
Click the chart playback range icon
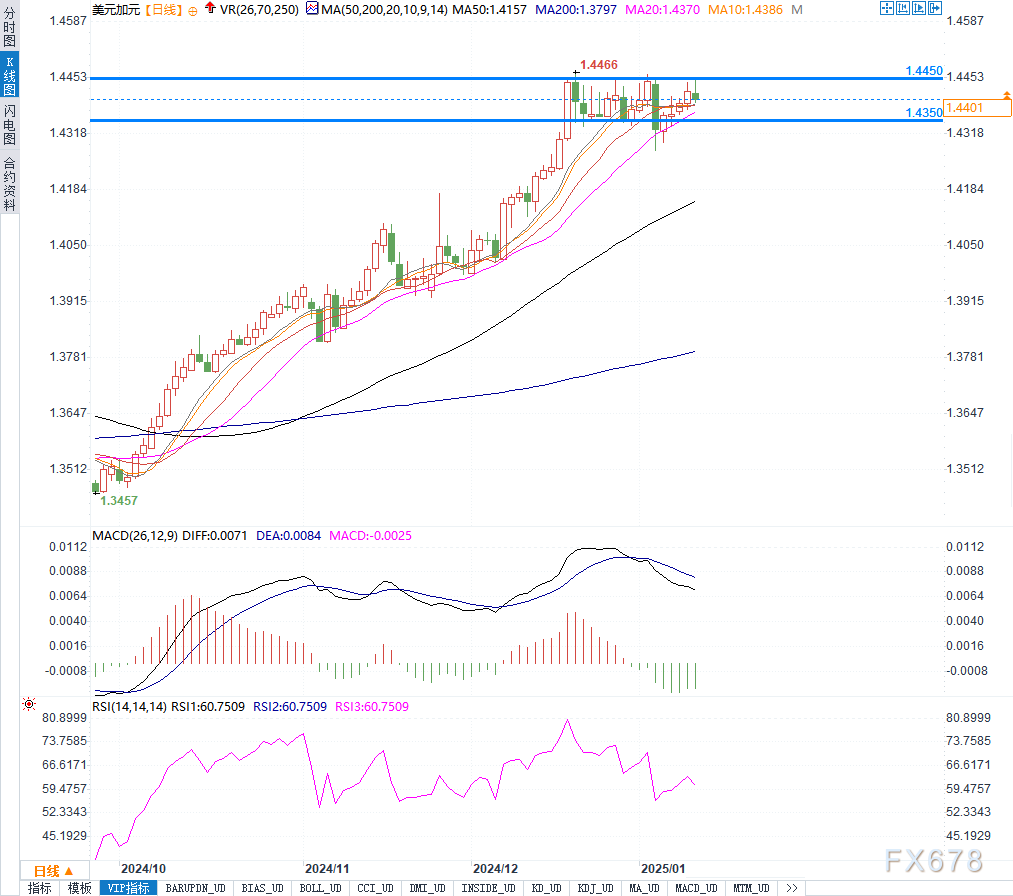pyautogui.click(x=919, y=8)
